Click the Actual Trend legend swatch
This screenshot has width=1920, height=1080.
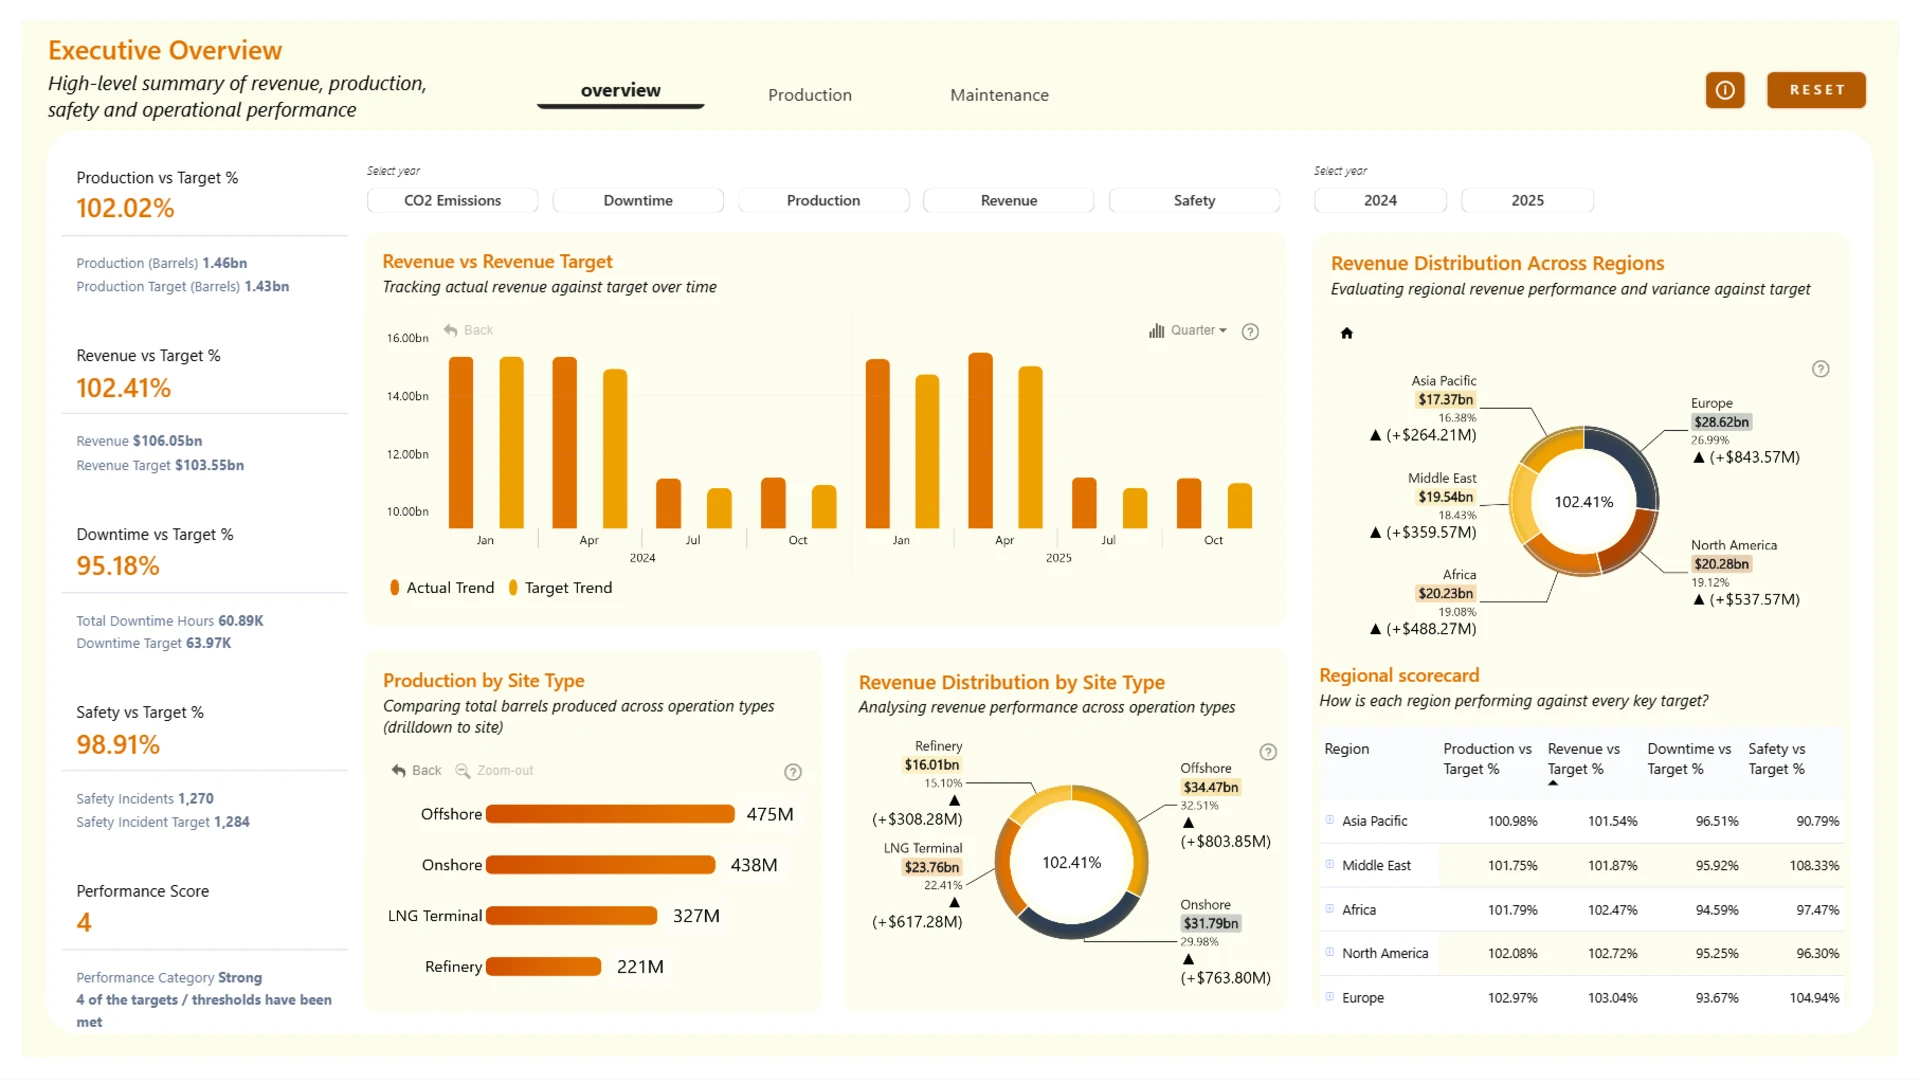tap(395, 588)
